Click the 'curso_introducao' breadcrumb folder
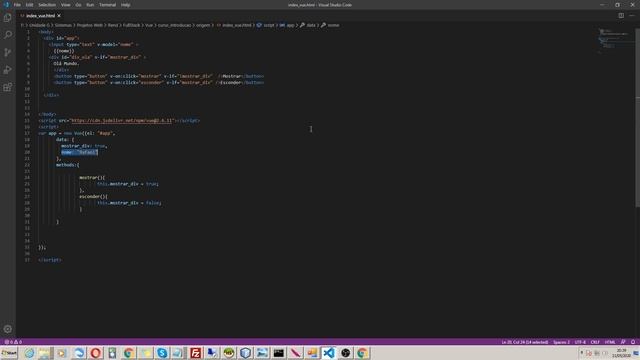The image size is (640, 360). pyautogui.click(x=174, y=25)
